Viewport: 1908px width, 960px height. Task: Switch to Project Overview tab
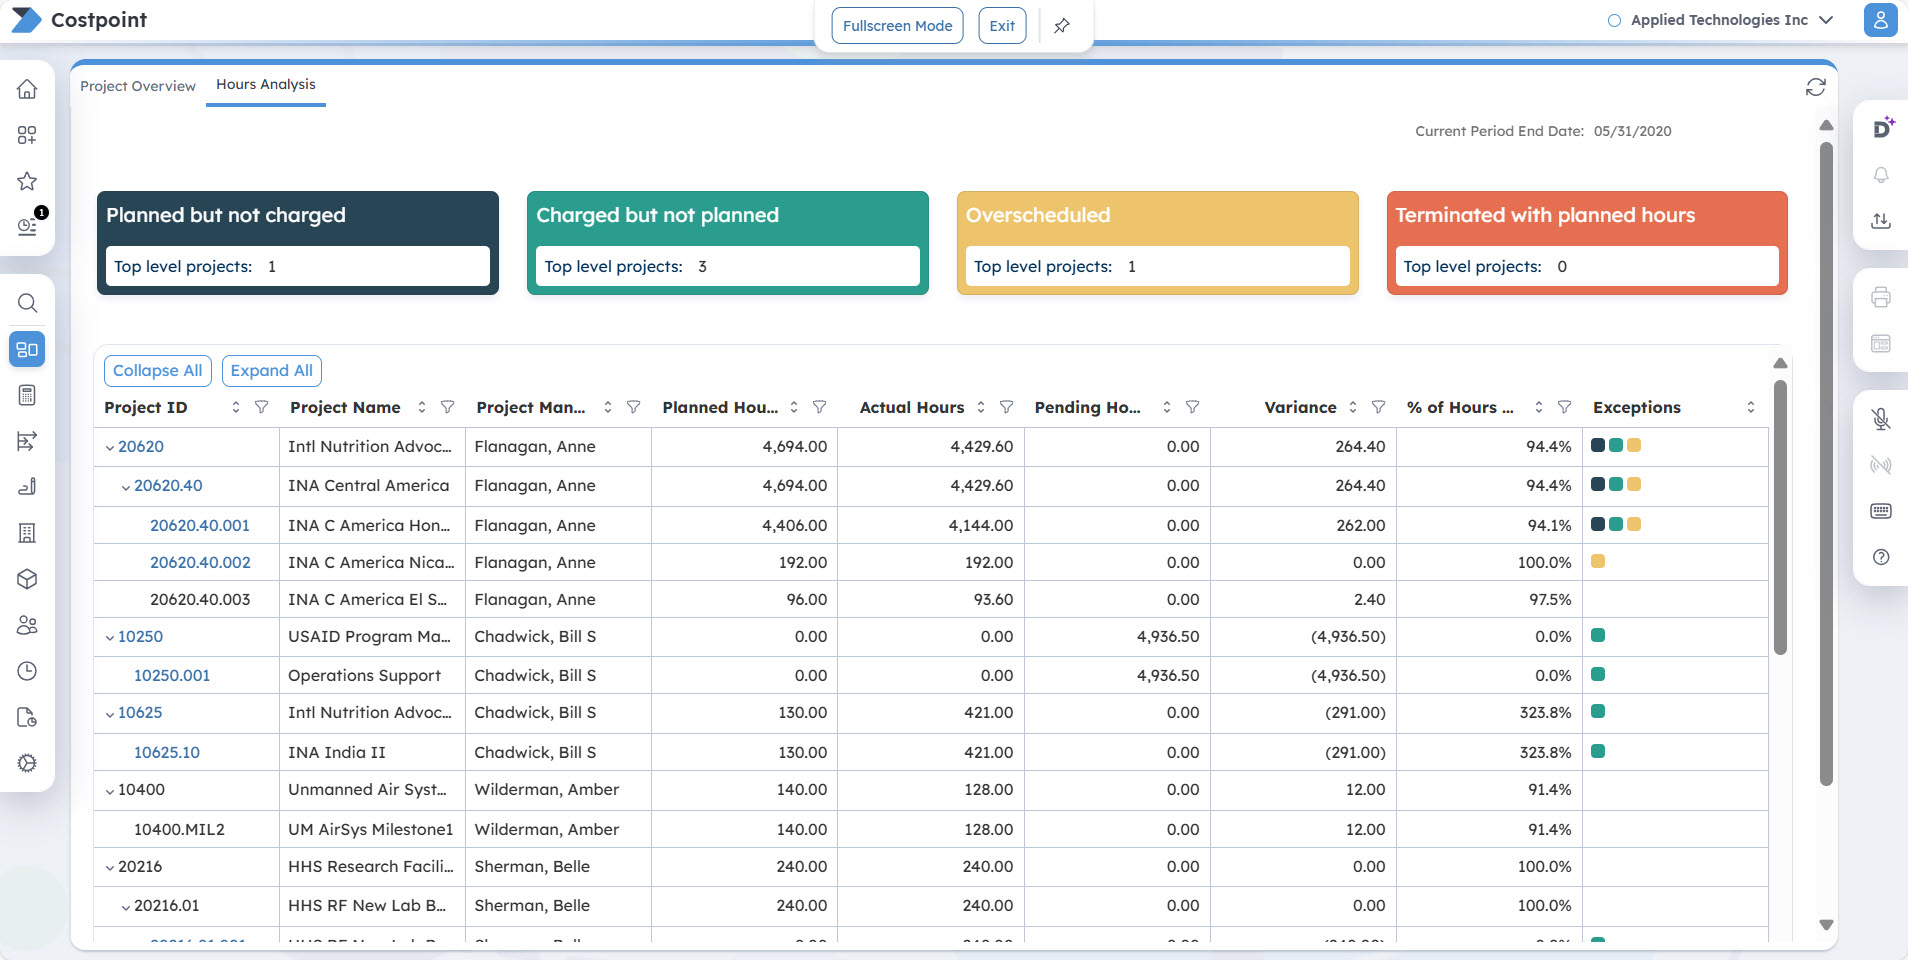click(138, 86)
